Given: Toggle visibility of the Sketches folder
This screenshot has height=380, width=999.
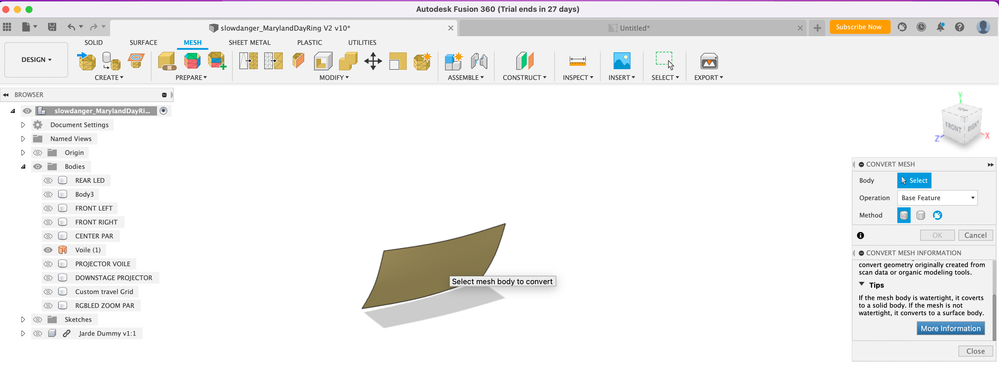Looking at the screenshot, I should coord(37,319).
